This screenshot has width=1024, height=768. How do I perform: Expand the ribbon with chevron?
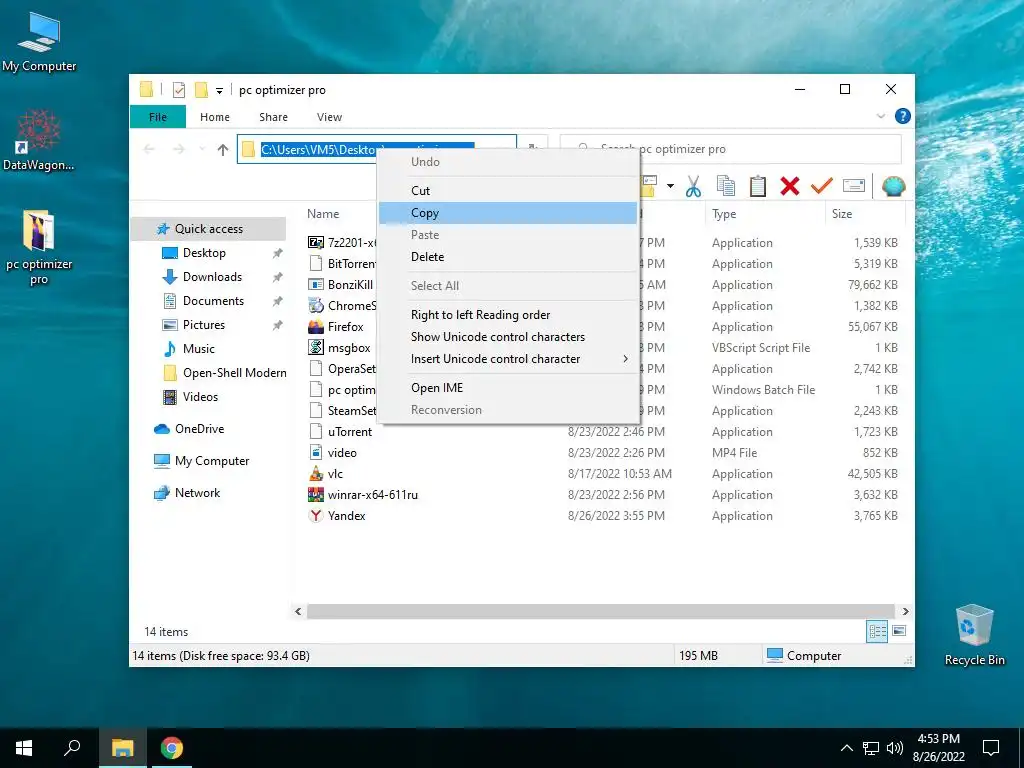(x=880, y=116)
